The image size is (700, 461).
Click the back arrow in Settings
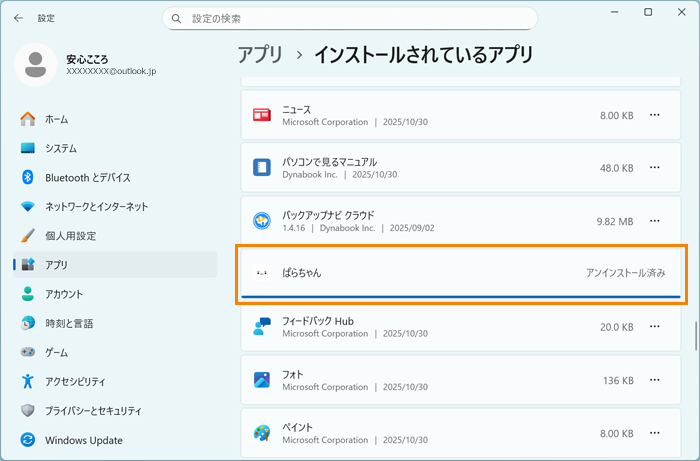tap(18, 18)
